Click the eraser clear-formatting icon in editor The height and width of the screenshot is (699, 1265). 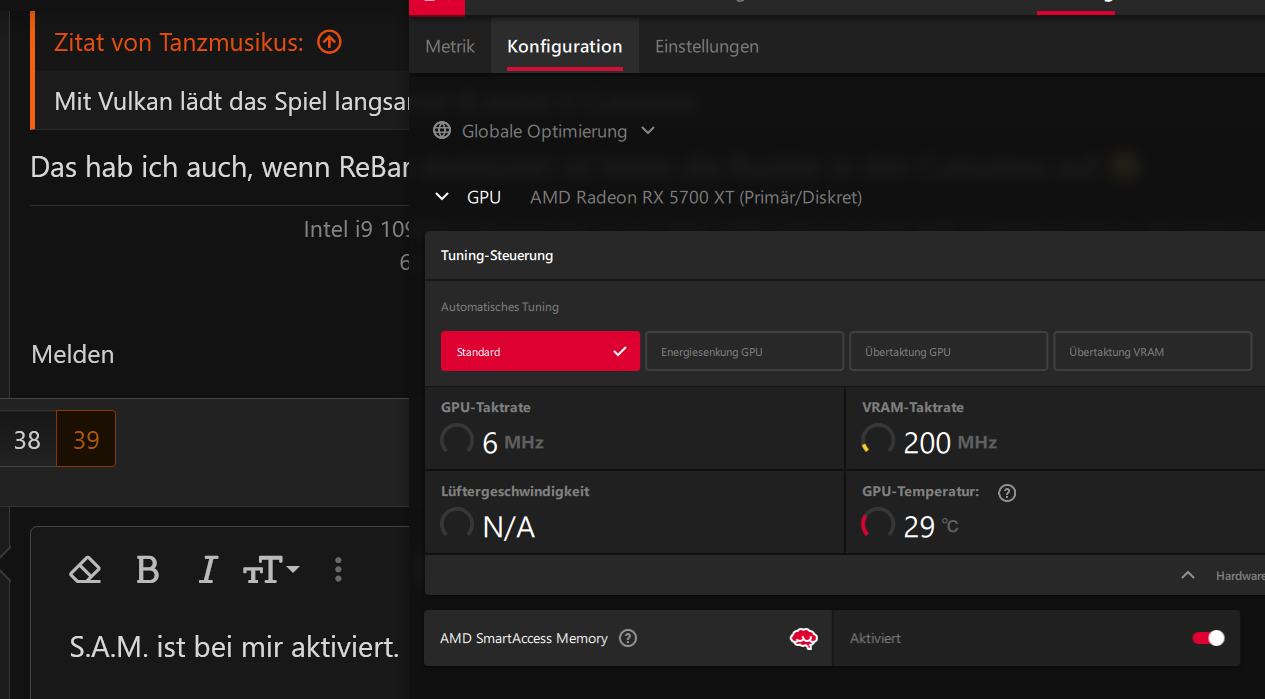86,570
